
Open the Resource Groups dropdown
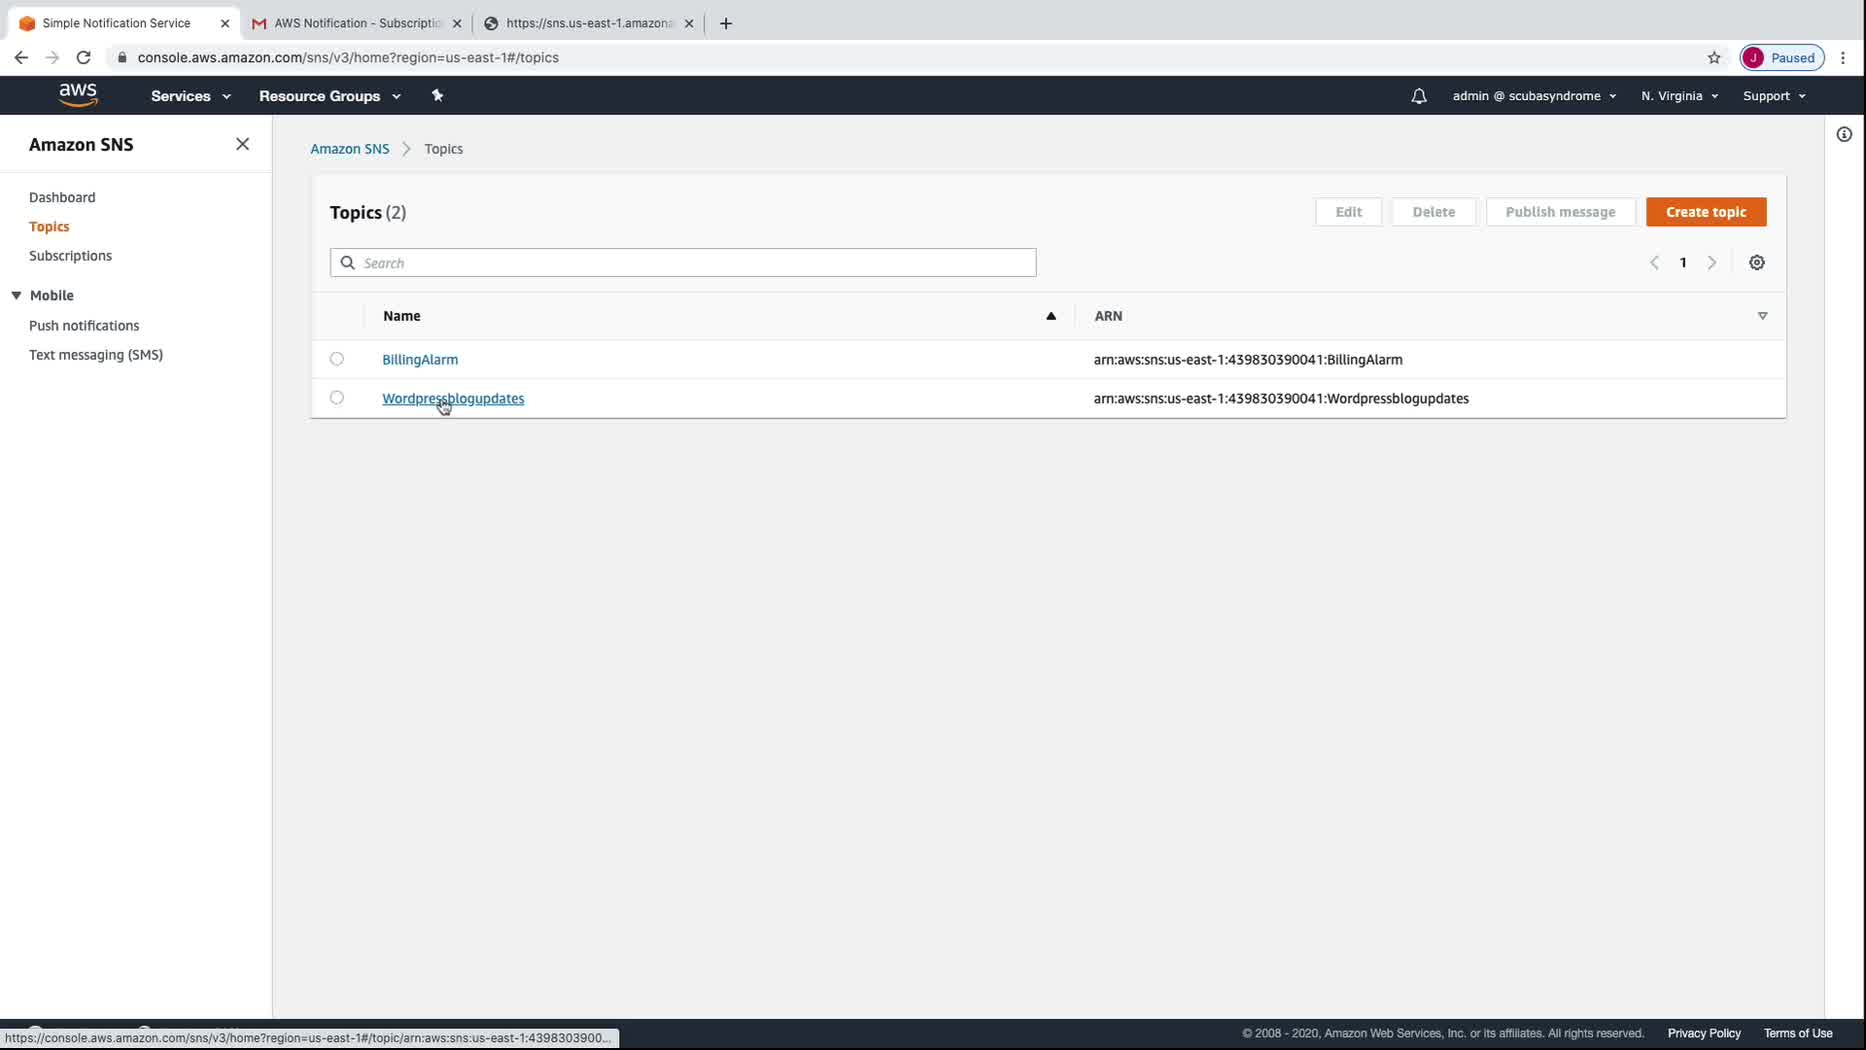330,96
